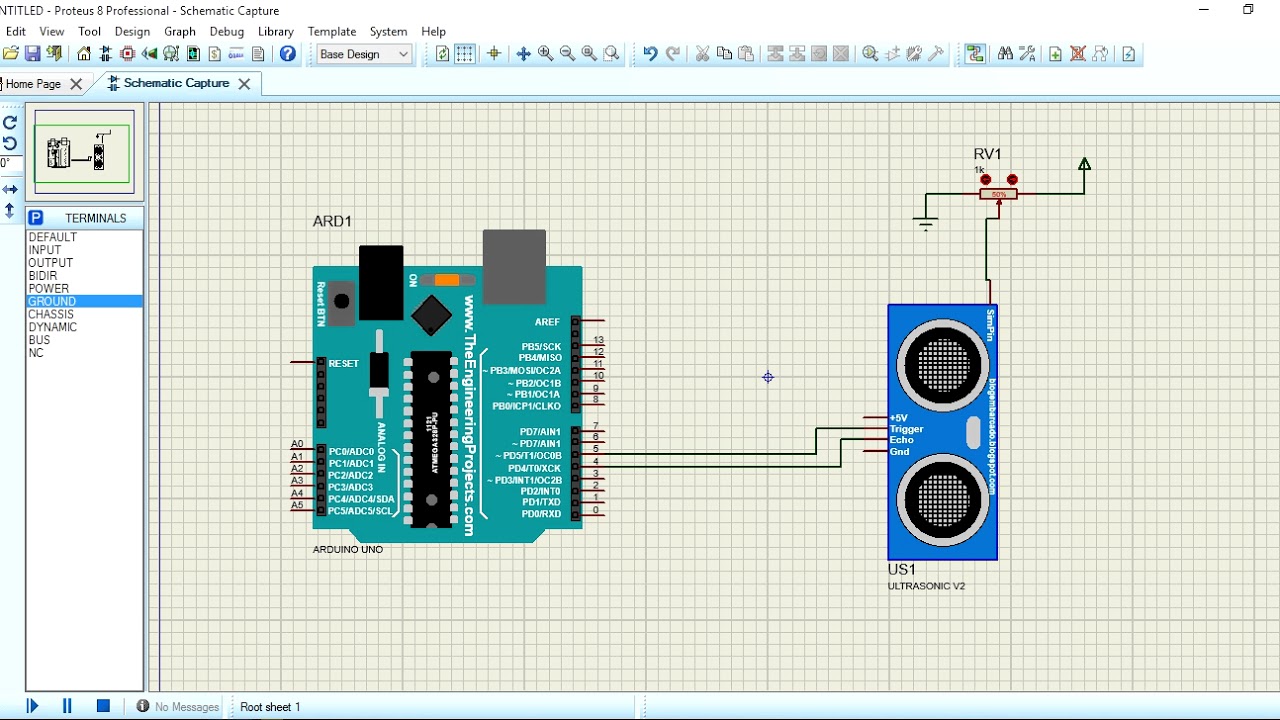Toggle the false origin crosshair icon

494,54
